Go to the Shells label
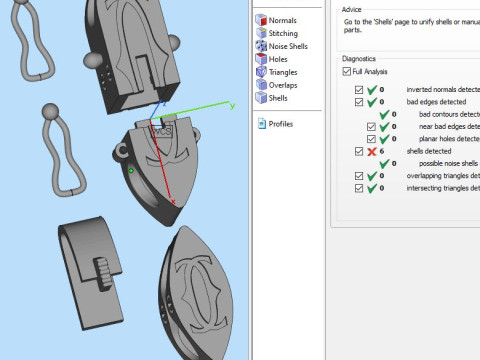 (x=278, y=98)
